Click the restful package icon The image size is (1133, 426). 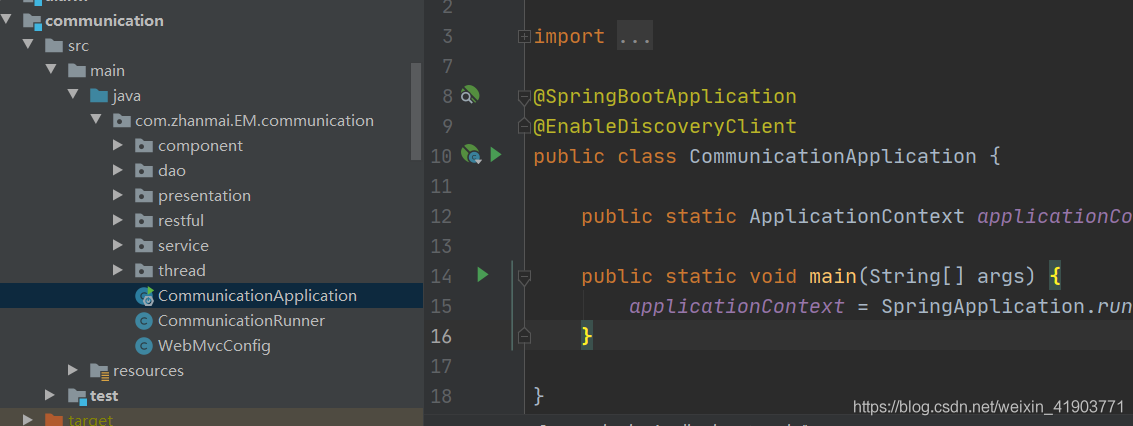(145, 220)
